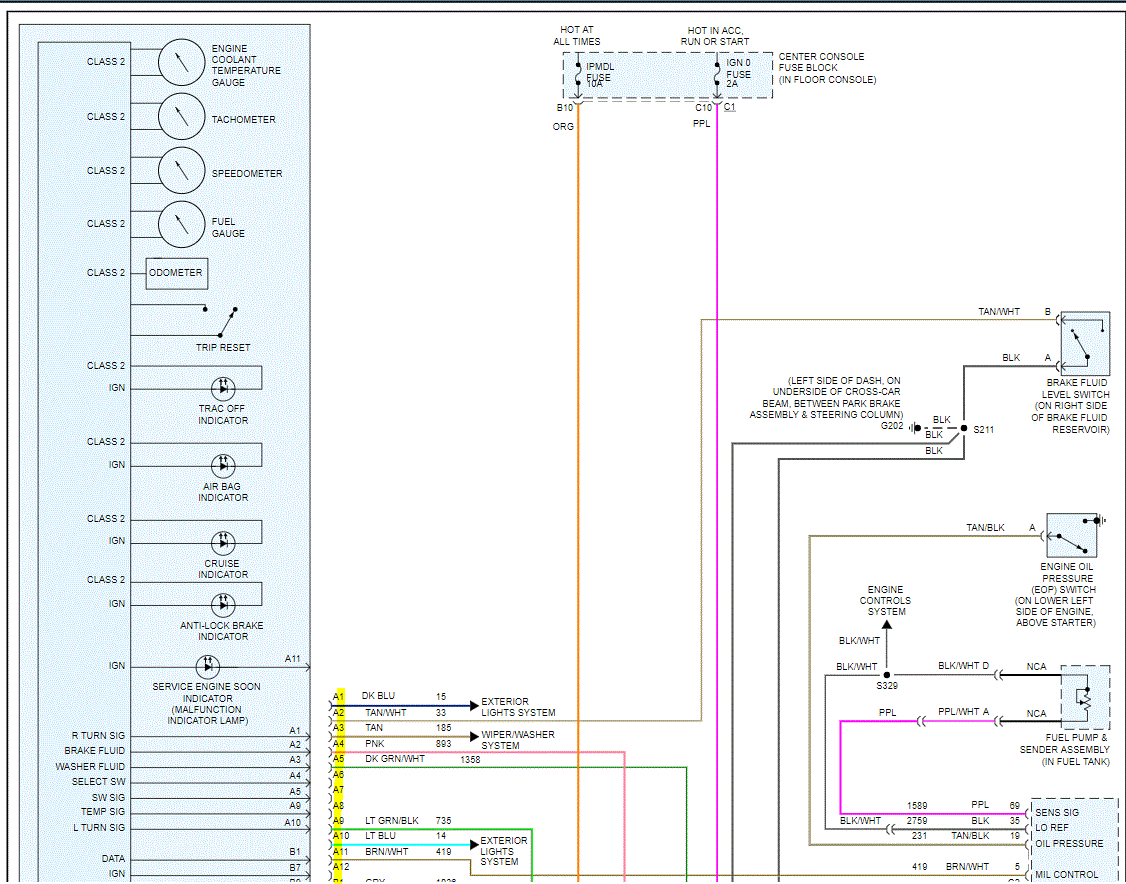Follow the Engine Controls System arrow

click(886, 625)
